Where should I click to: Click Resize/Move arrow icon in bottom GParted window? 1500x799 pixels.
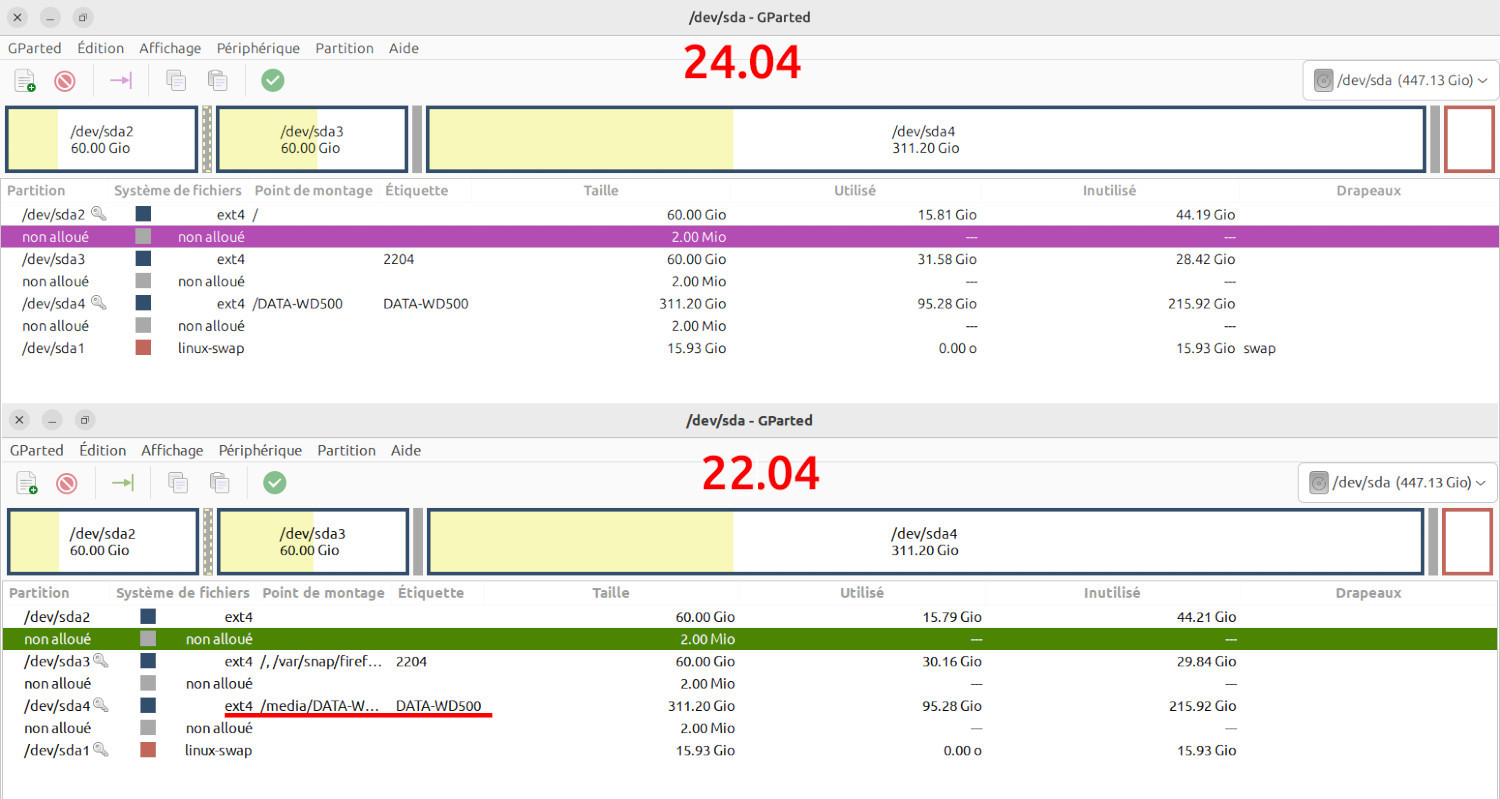tap(123, 483)
